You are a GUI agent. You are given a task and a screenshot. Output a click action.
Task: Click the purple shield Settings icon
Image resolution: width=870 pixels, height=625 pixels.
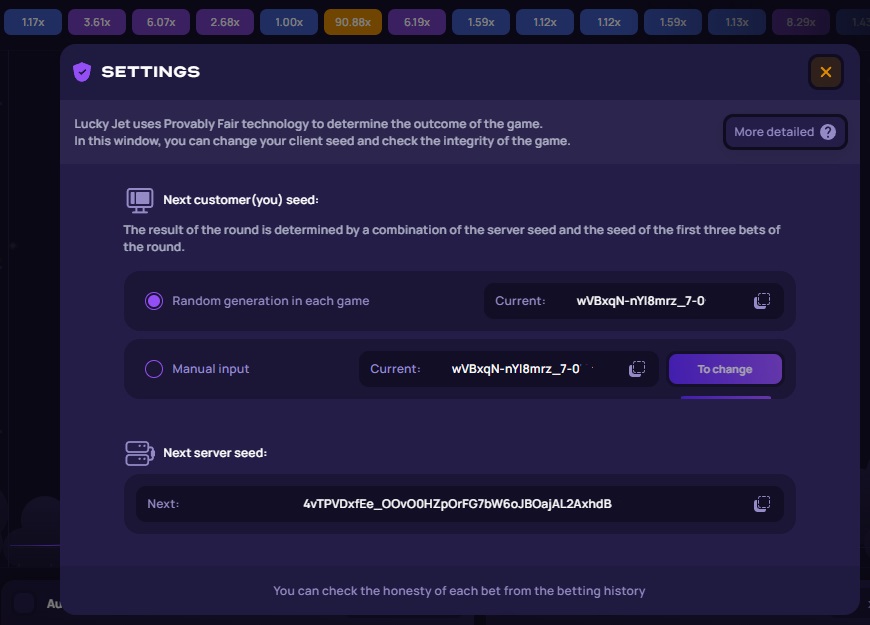click(x=82, y=72)
